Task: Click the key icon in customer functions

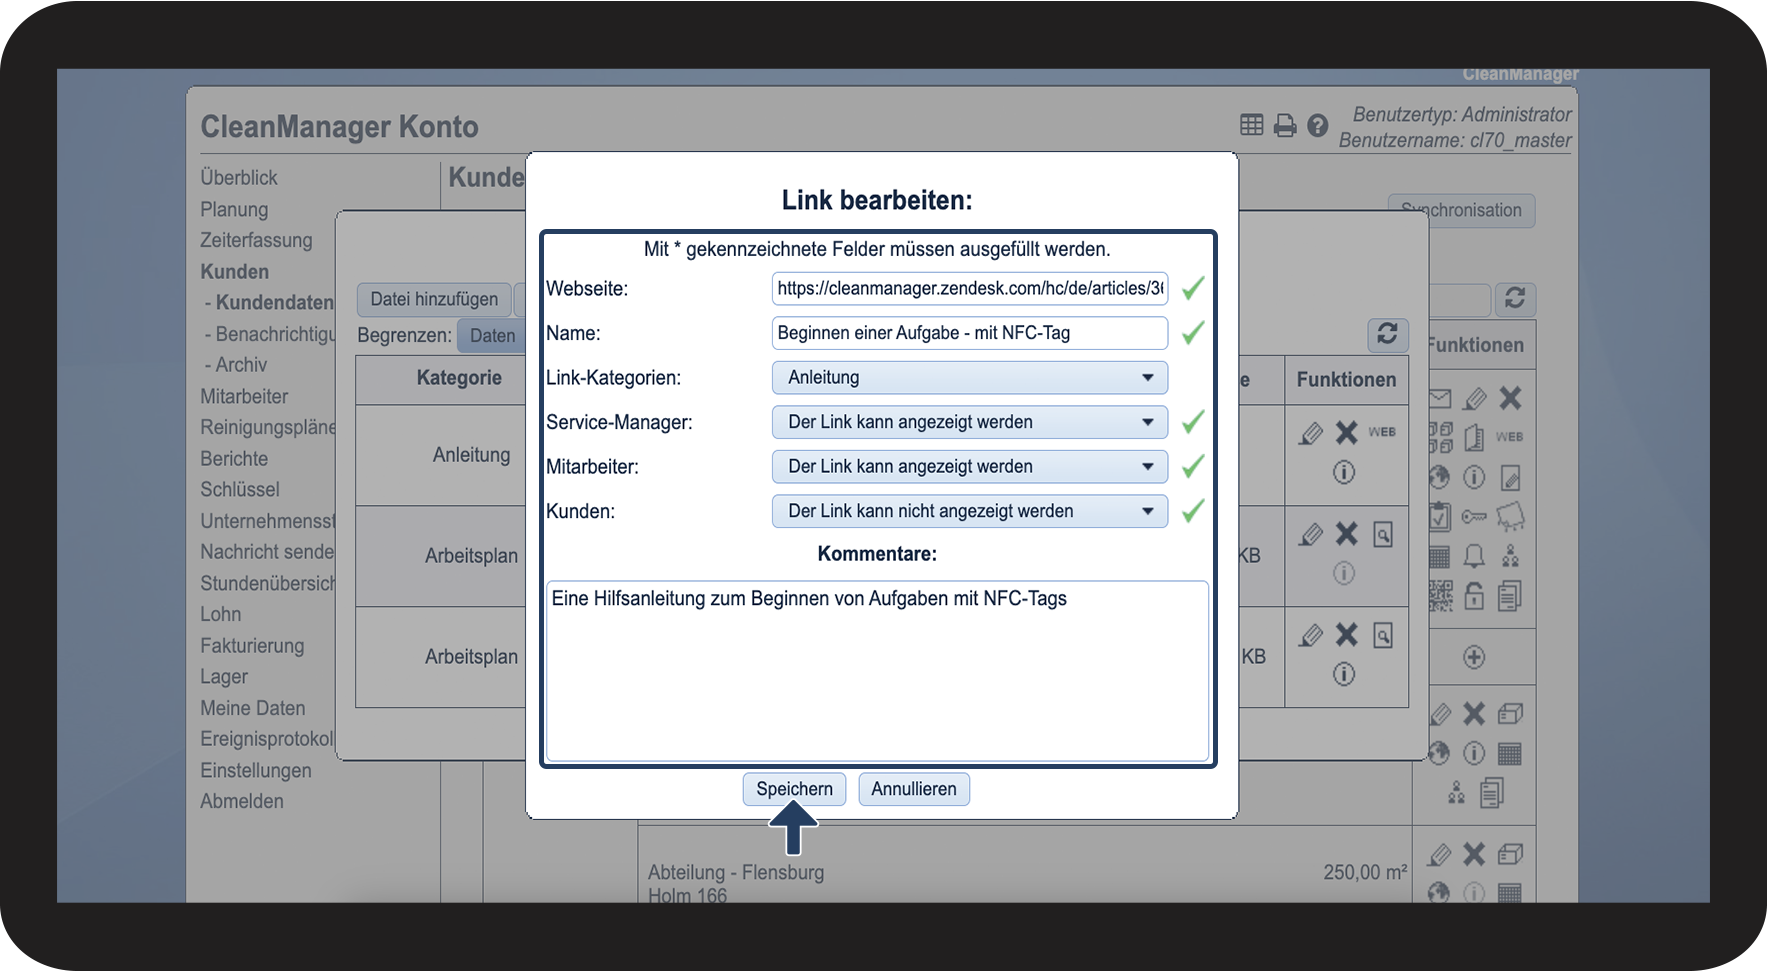Action: click(x=1474, y=517)
